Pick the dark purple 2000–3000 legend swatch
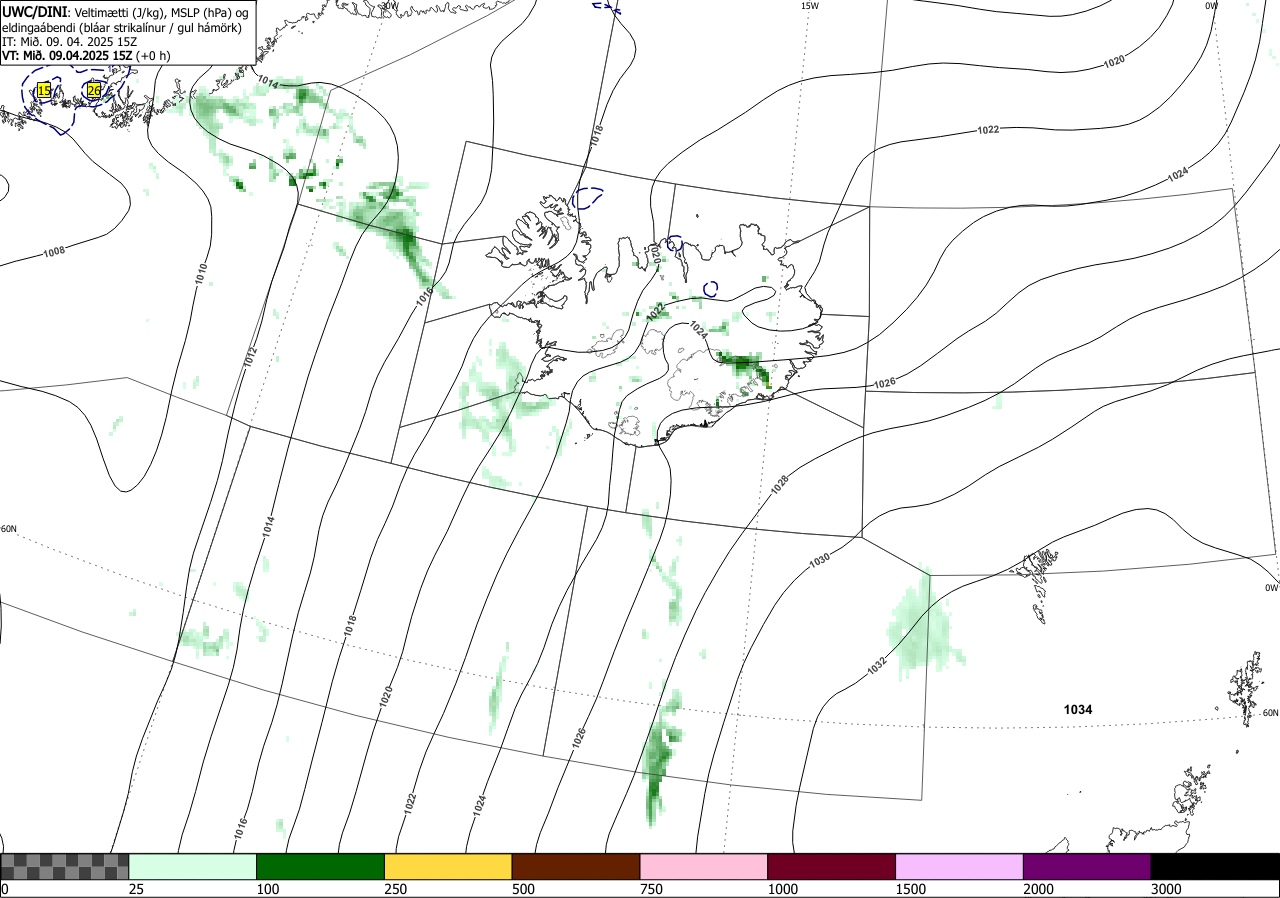Screen dimensions: 1280x898 [1087, 866]
